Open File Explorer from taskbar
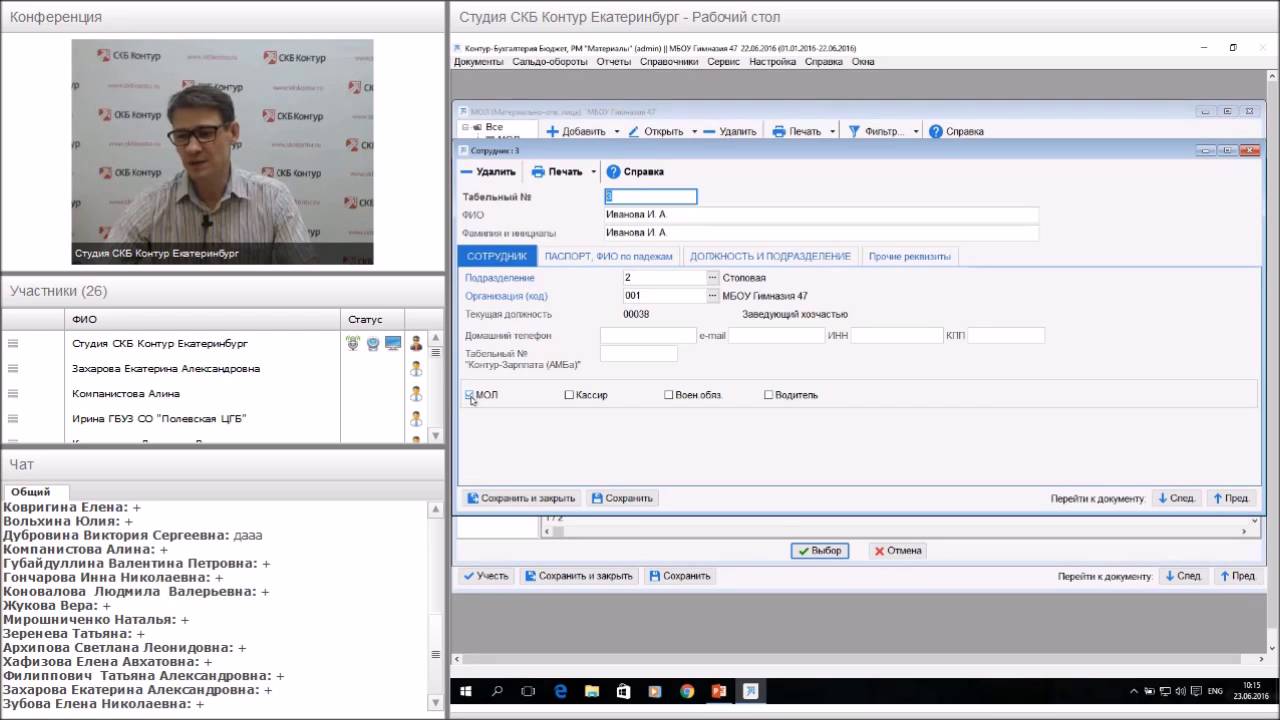This screenshot has height=720, width=1280. (592, 691)
